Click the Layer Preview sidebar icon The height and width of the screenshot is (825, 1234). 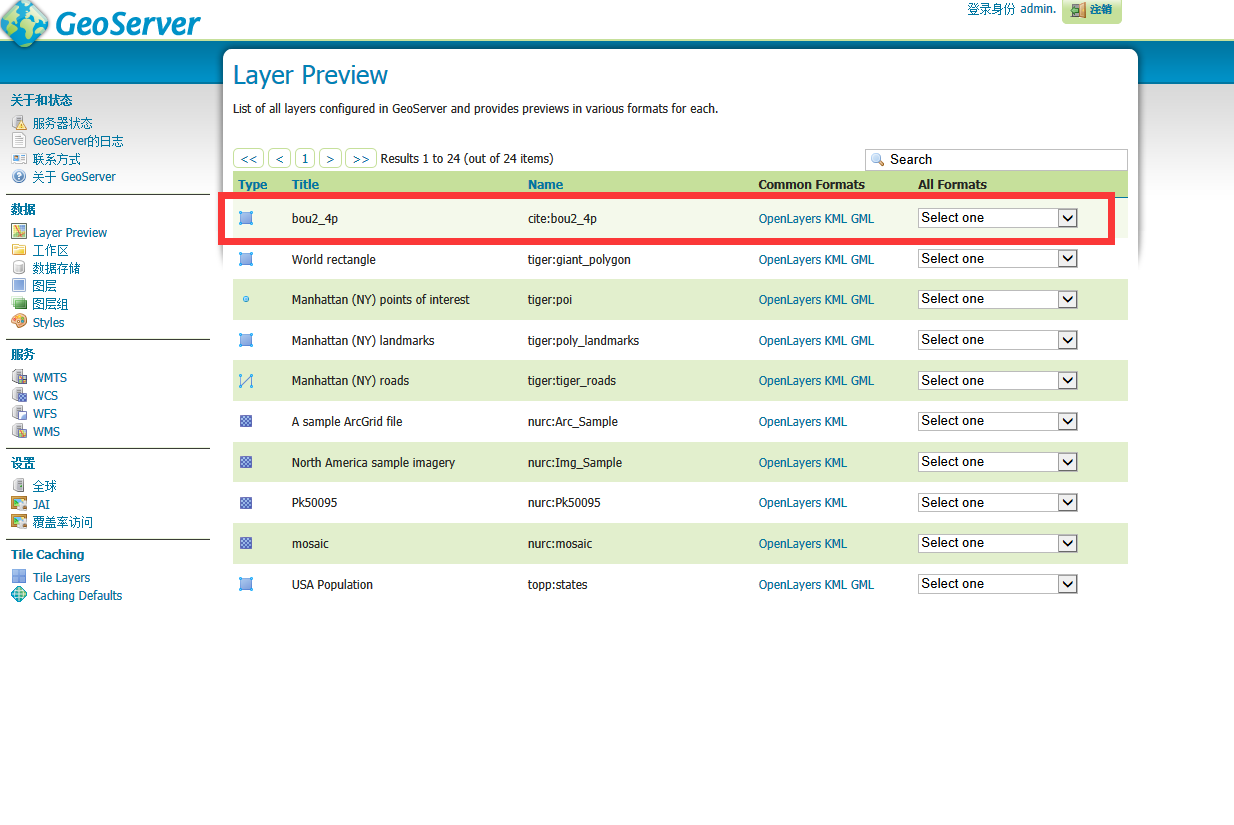coord(19,232)
